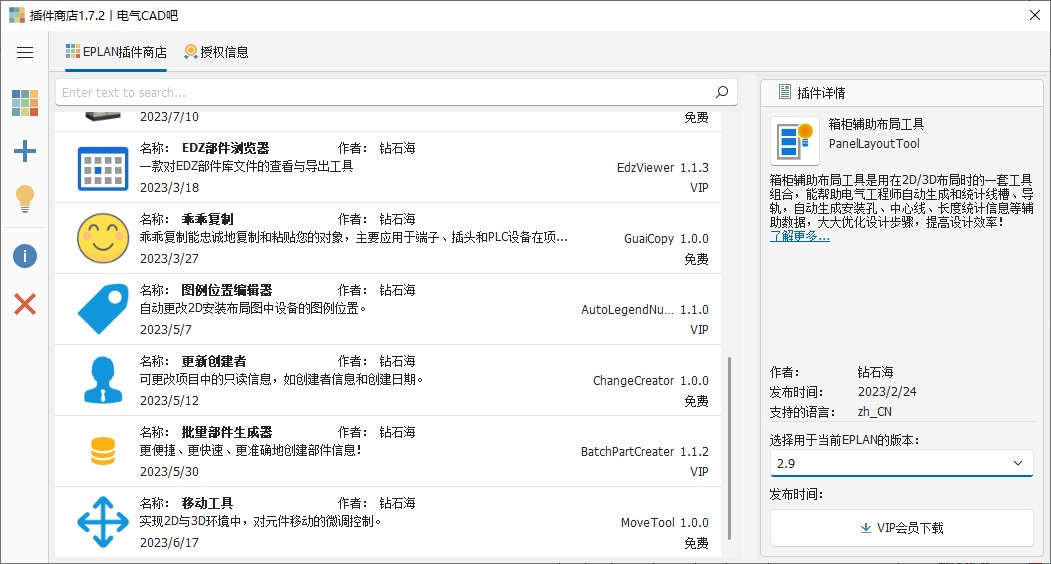The image size is (1051, 564).
Task: Click the date 2023/6/17
Action: [169, 543]
